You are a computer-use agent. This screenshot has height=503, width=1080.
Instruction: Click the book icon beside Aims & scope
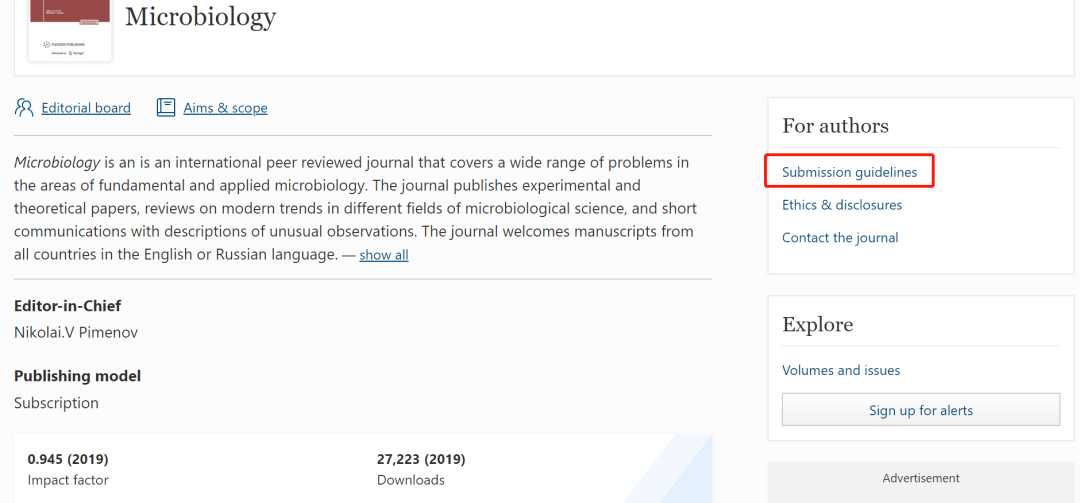coord(166,107)
